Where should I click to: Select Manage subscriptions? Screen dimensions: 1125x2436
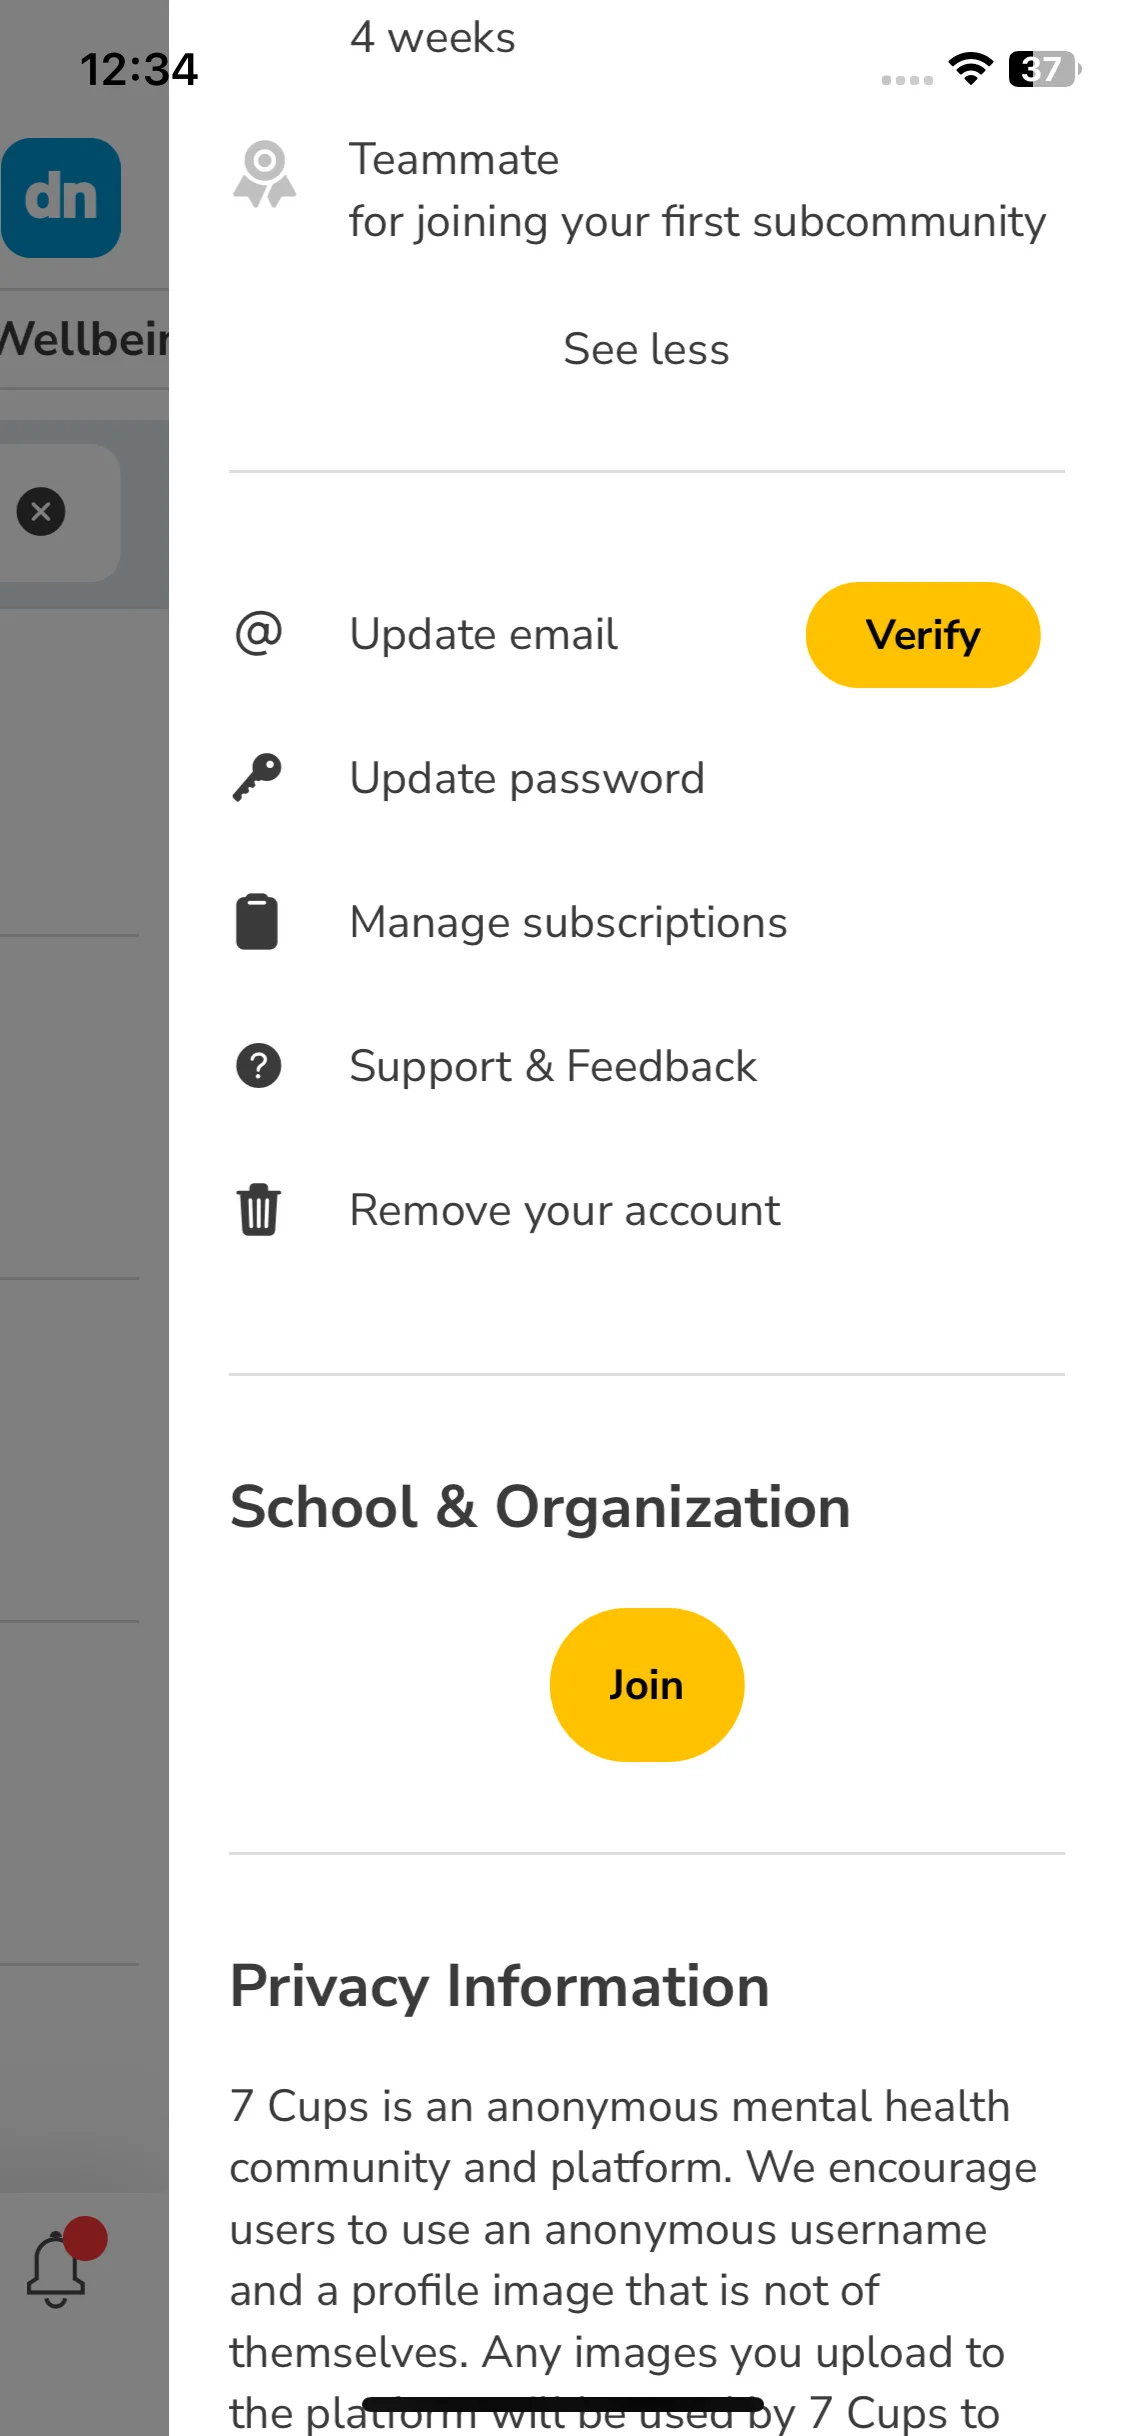pyautogui.click(x=568, y=922)
